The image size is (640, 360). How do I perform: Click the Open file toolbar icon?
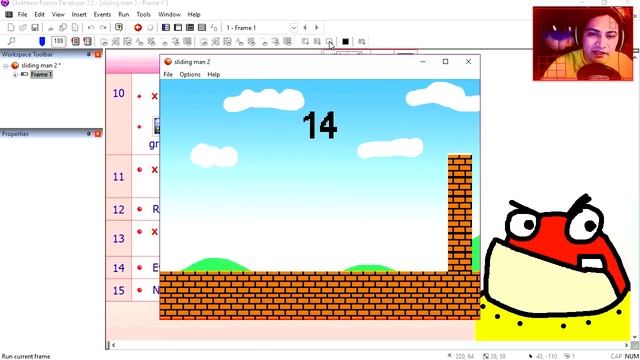point(23,28)
